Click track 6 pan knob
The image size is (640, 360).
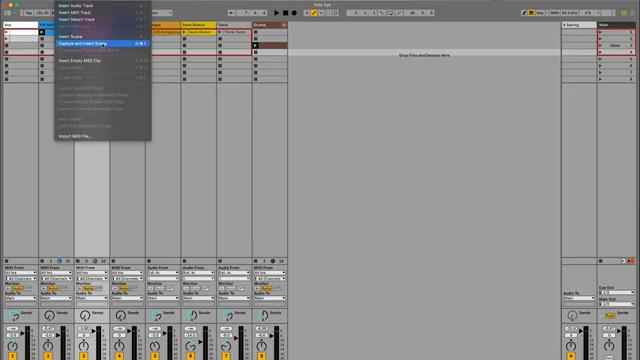point(190,347)
